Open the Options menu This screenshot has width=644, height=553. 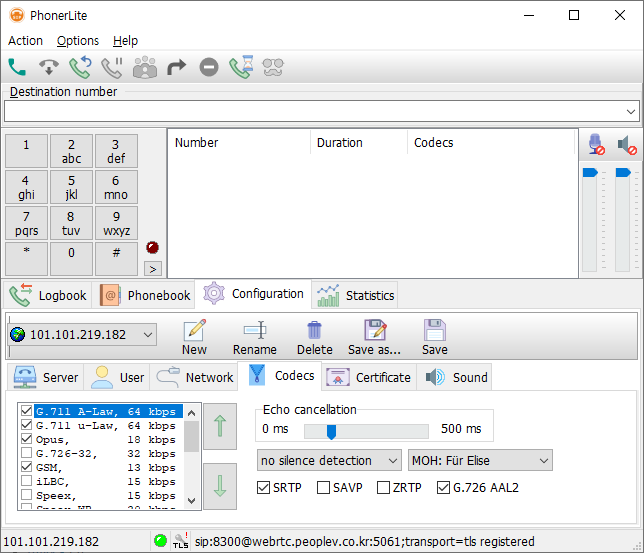tap(78, 41)
